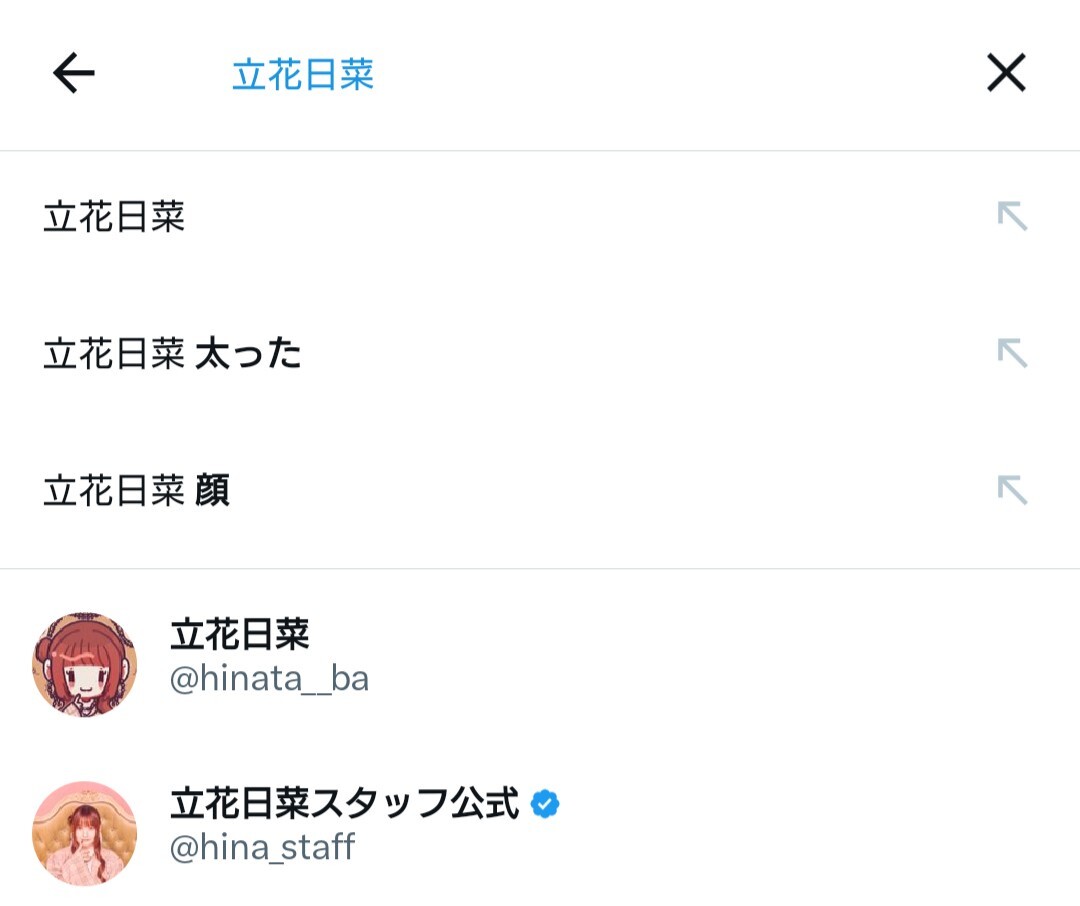Choose the 立花日菜 太った search suggestion
This screenshot has height=906, width=1080.
[172, 354]
